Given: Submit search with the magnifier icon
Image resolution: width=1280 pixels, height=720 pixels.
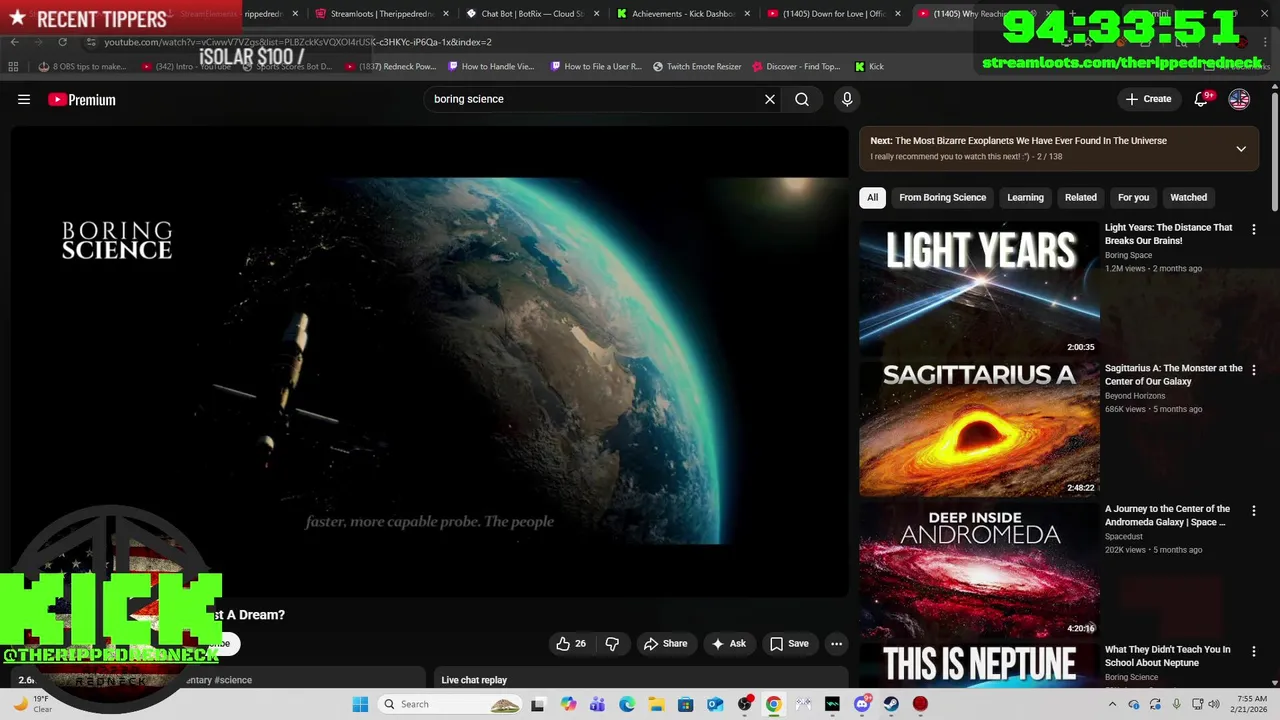Looking at the screenshot, I should point(802,99).
